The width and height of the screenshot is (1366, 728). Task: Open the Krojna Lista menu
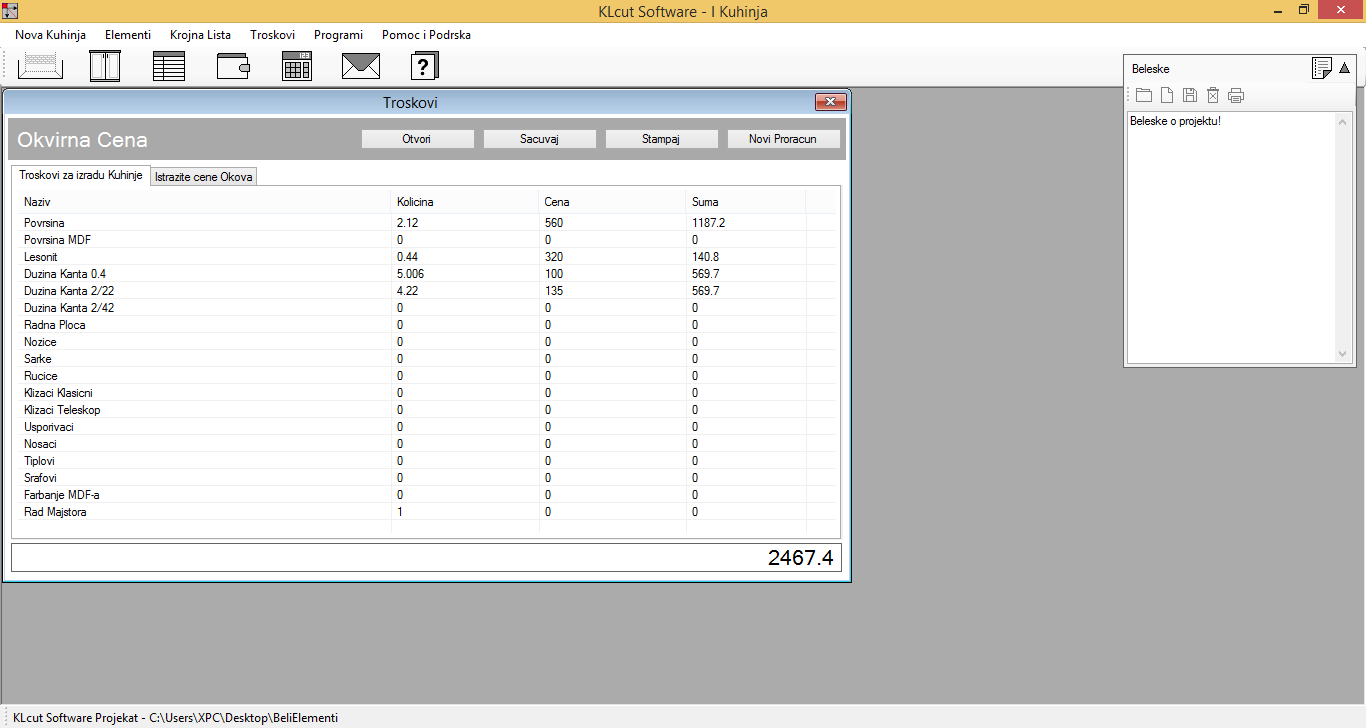pos(200,35)
